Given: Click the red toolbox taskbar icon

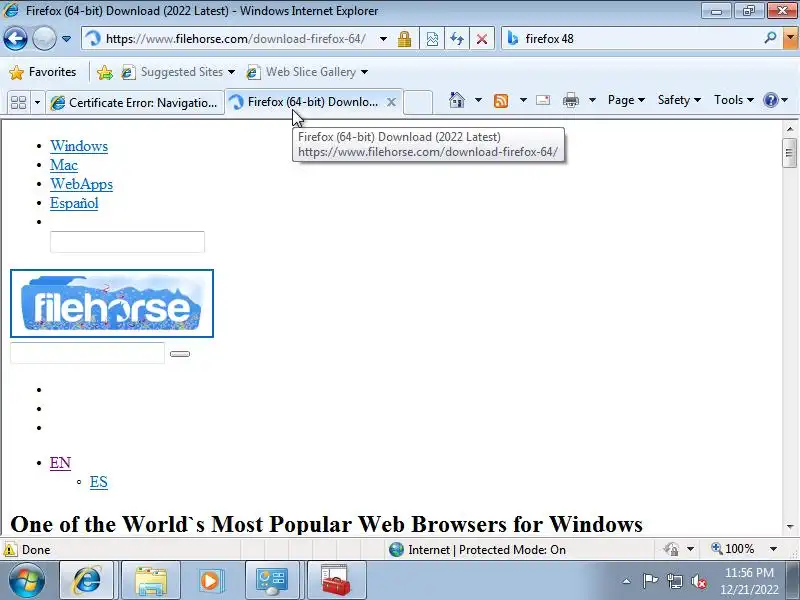Looking at the screenshot, I should (x=336, y=580).
